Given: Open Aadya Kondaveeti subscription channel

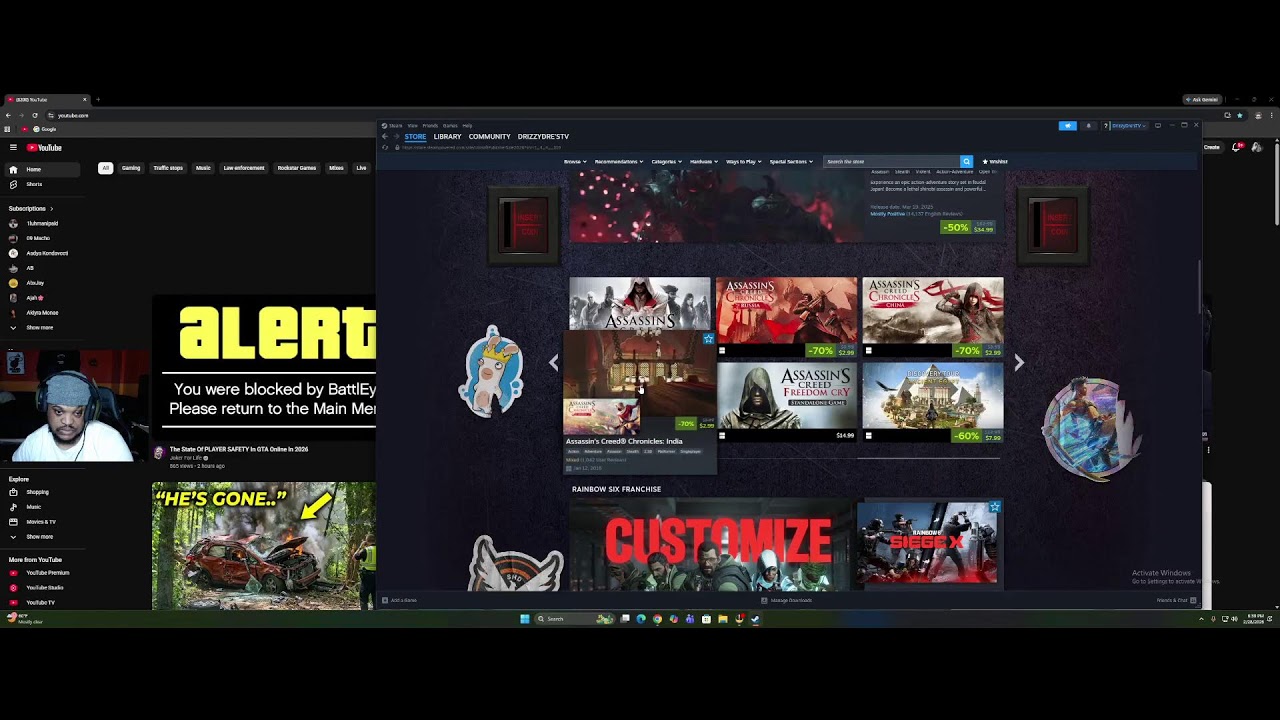Looking at the screenshot, I should pos(40,253).
